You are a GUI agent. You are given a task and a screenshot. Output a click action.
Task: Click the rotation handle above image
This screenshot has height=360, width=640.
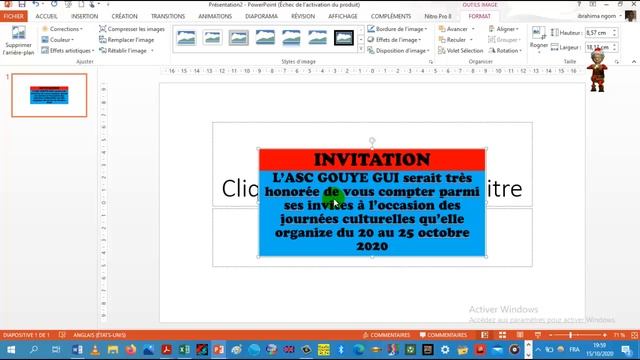point(372,141)
